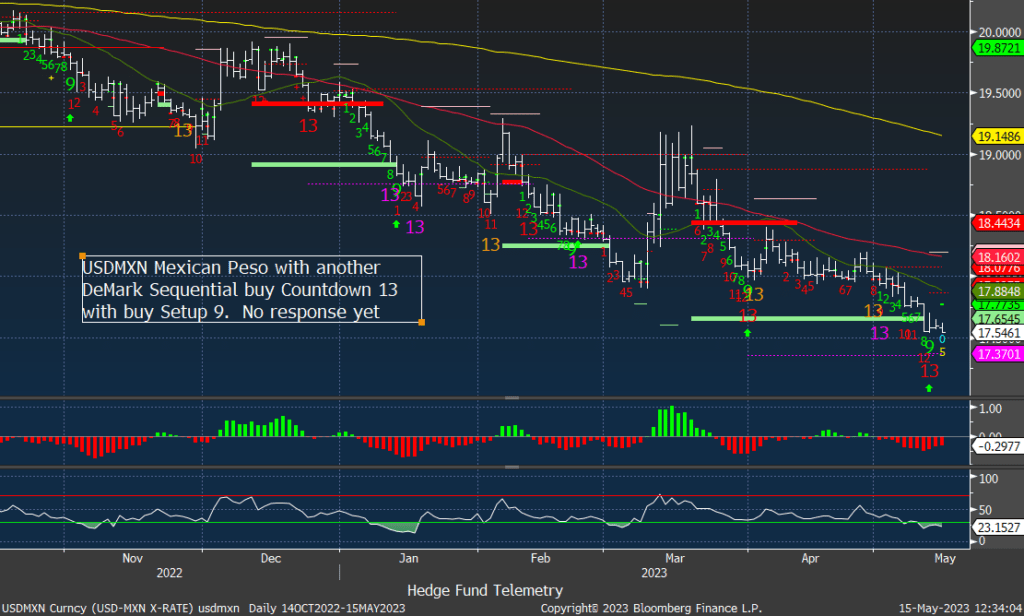
Task: Click the green up arrow below the May 13 countdown
Action: [x=930, y=387]
